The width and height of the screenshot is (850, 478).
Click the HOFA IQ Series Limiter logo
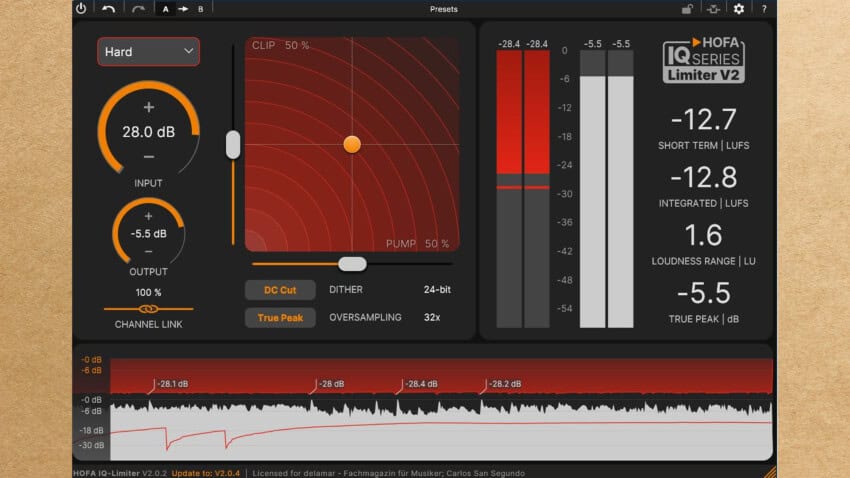coord(704,60)
